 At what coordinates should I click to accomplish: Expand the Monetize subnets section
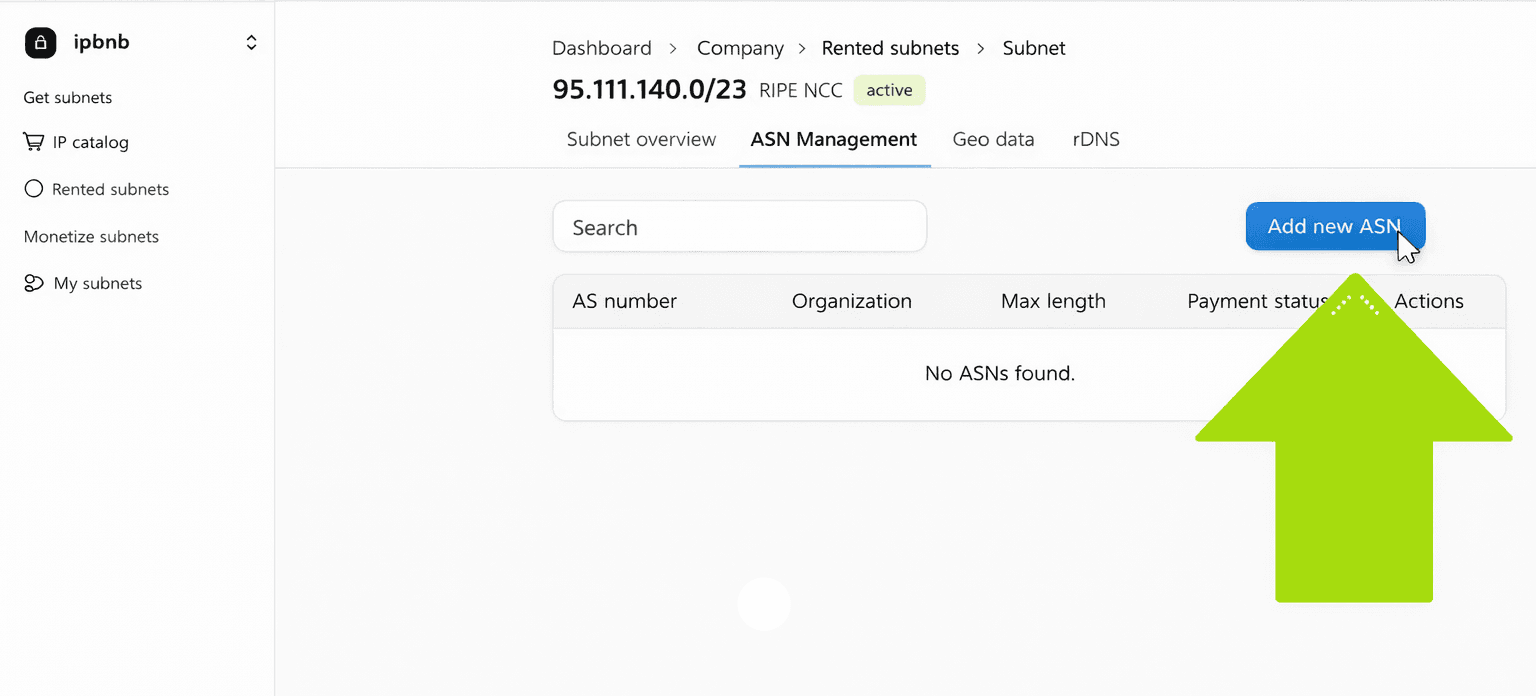tap(91, 236)
